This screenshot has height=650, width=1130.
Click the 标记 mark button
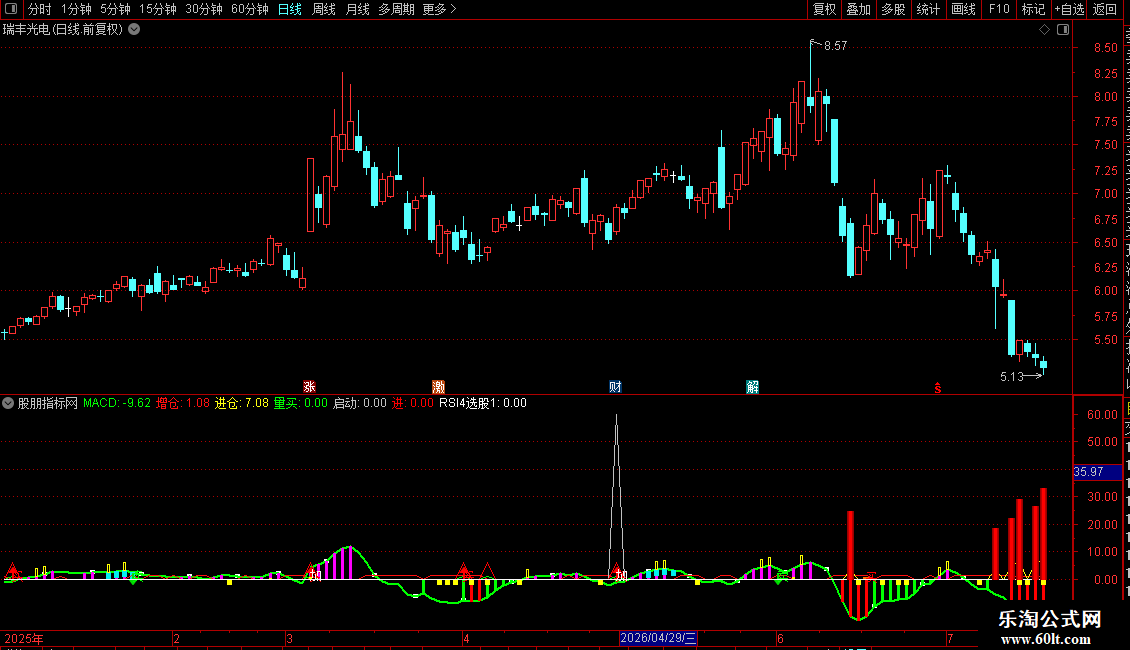click(1033, 9)
